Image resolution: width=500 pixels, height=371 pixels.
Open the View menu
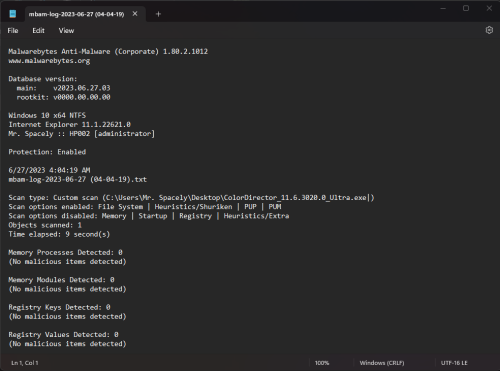click(66, 31)
